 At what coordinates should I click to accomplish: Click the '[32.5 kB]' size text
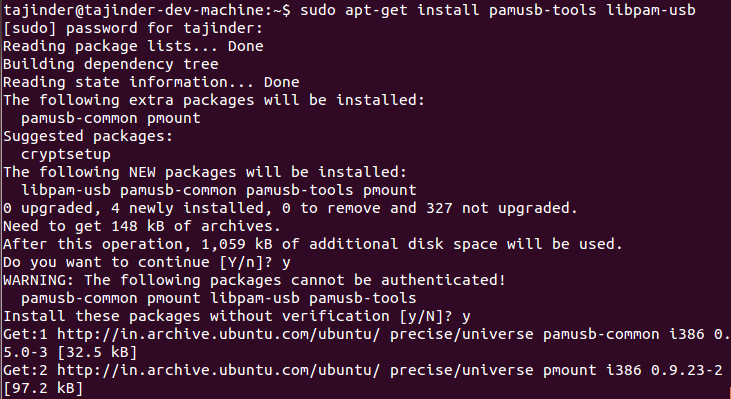97,352
